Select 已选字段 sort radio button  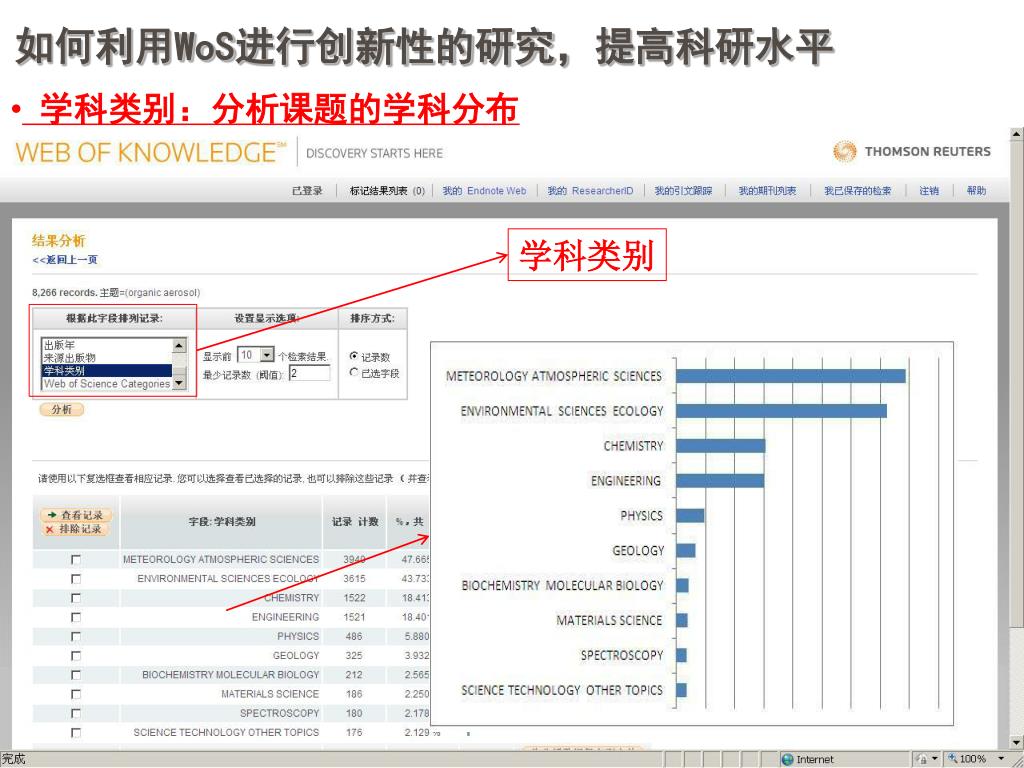point(354,372)
